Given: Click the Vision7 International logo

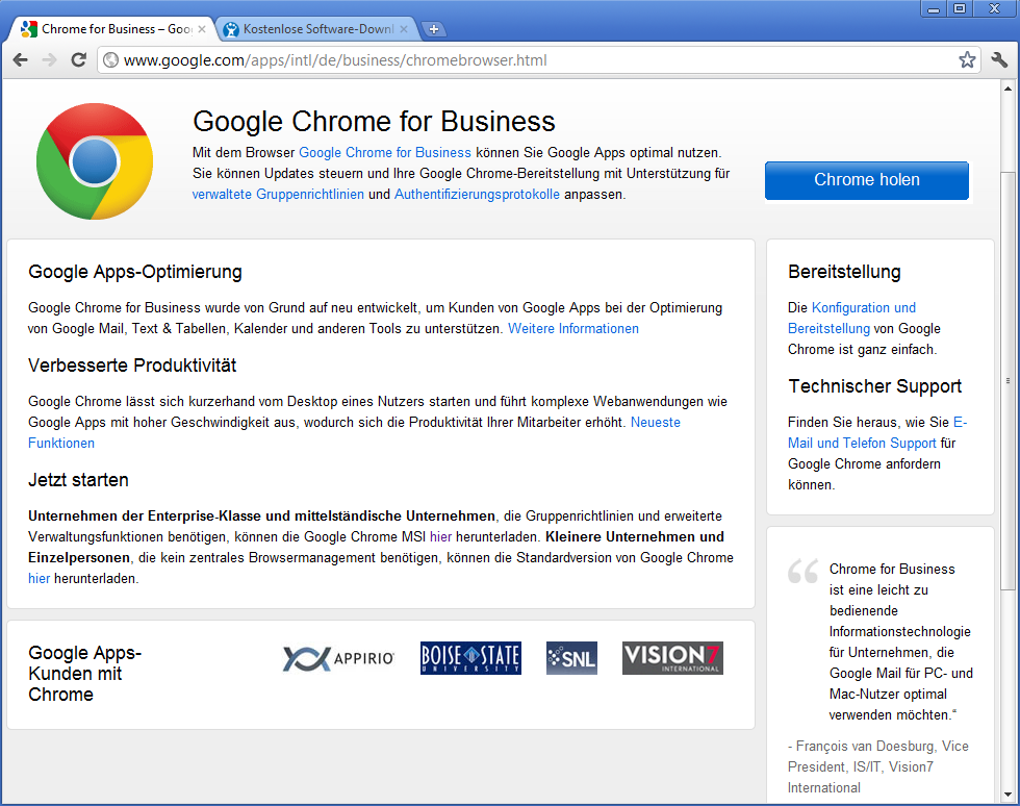Looking at the screenshot, I should point(673,658).
